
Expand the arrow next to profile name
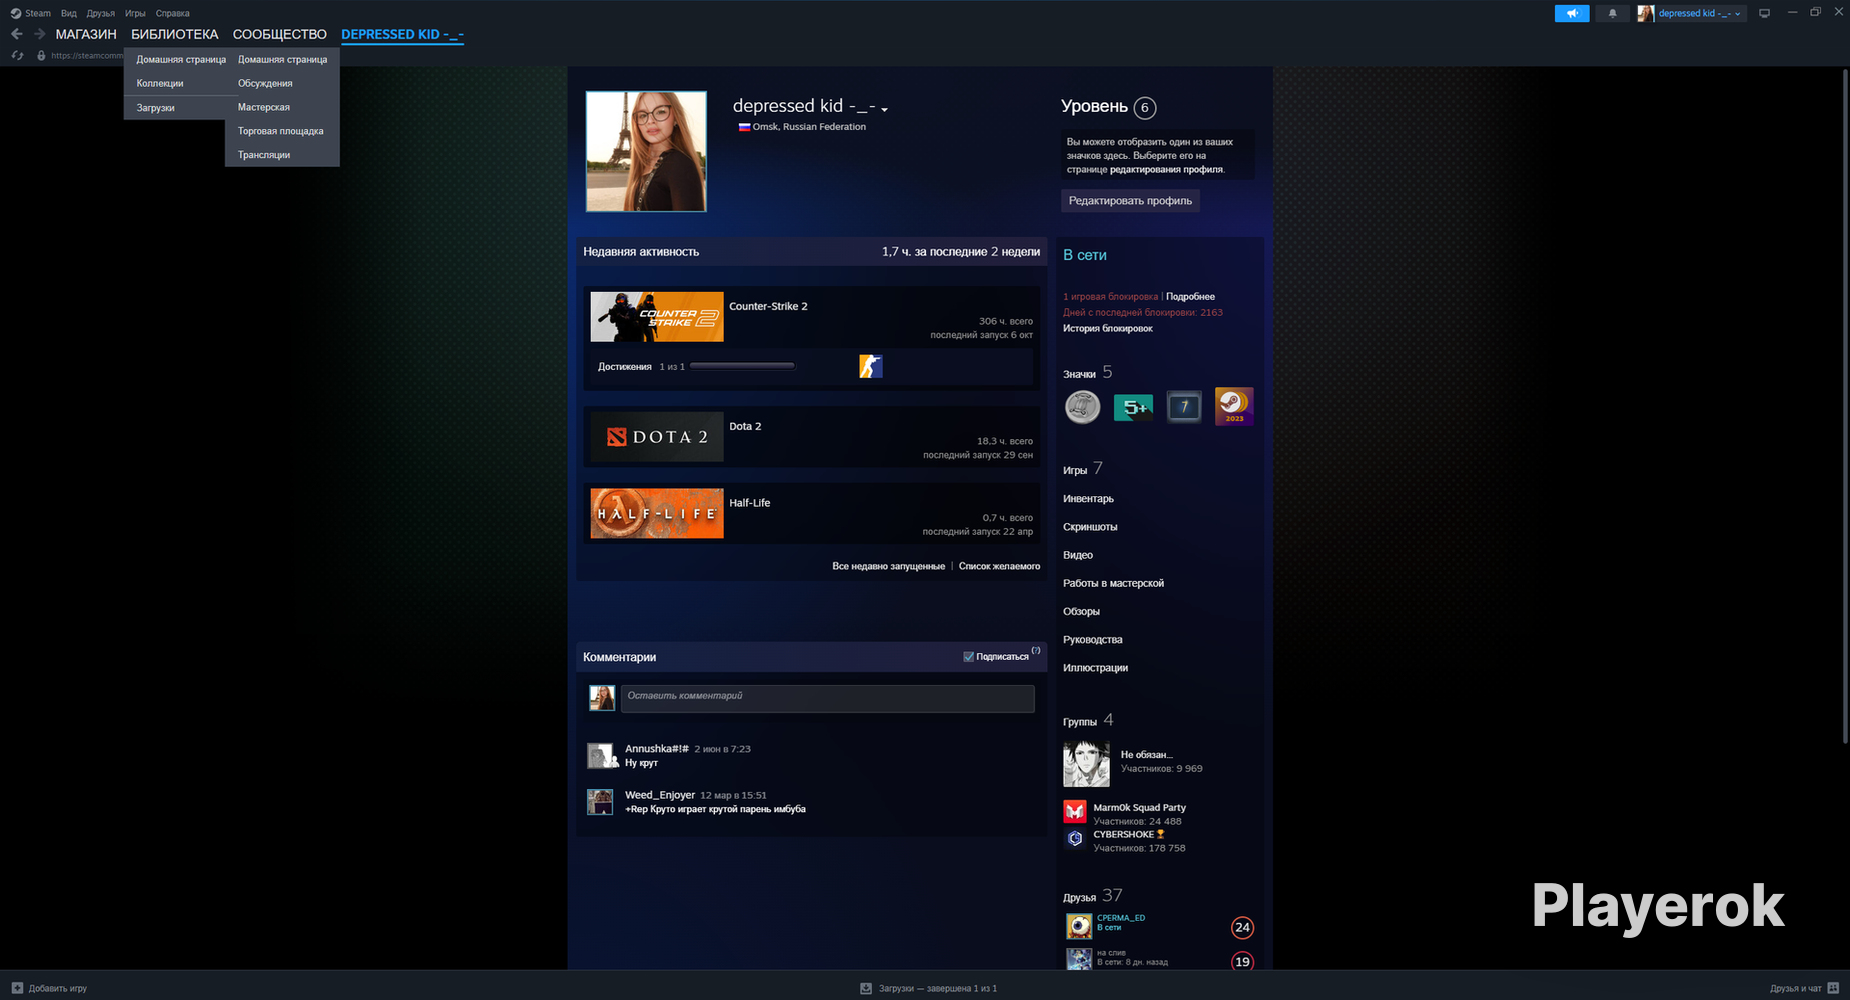coord(884,109)
